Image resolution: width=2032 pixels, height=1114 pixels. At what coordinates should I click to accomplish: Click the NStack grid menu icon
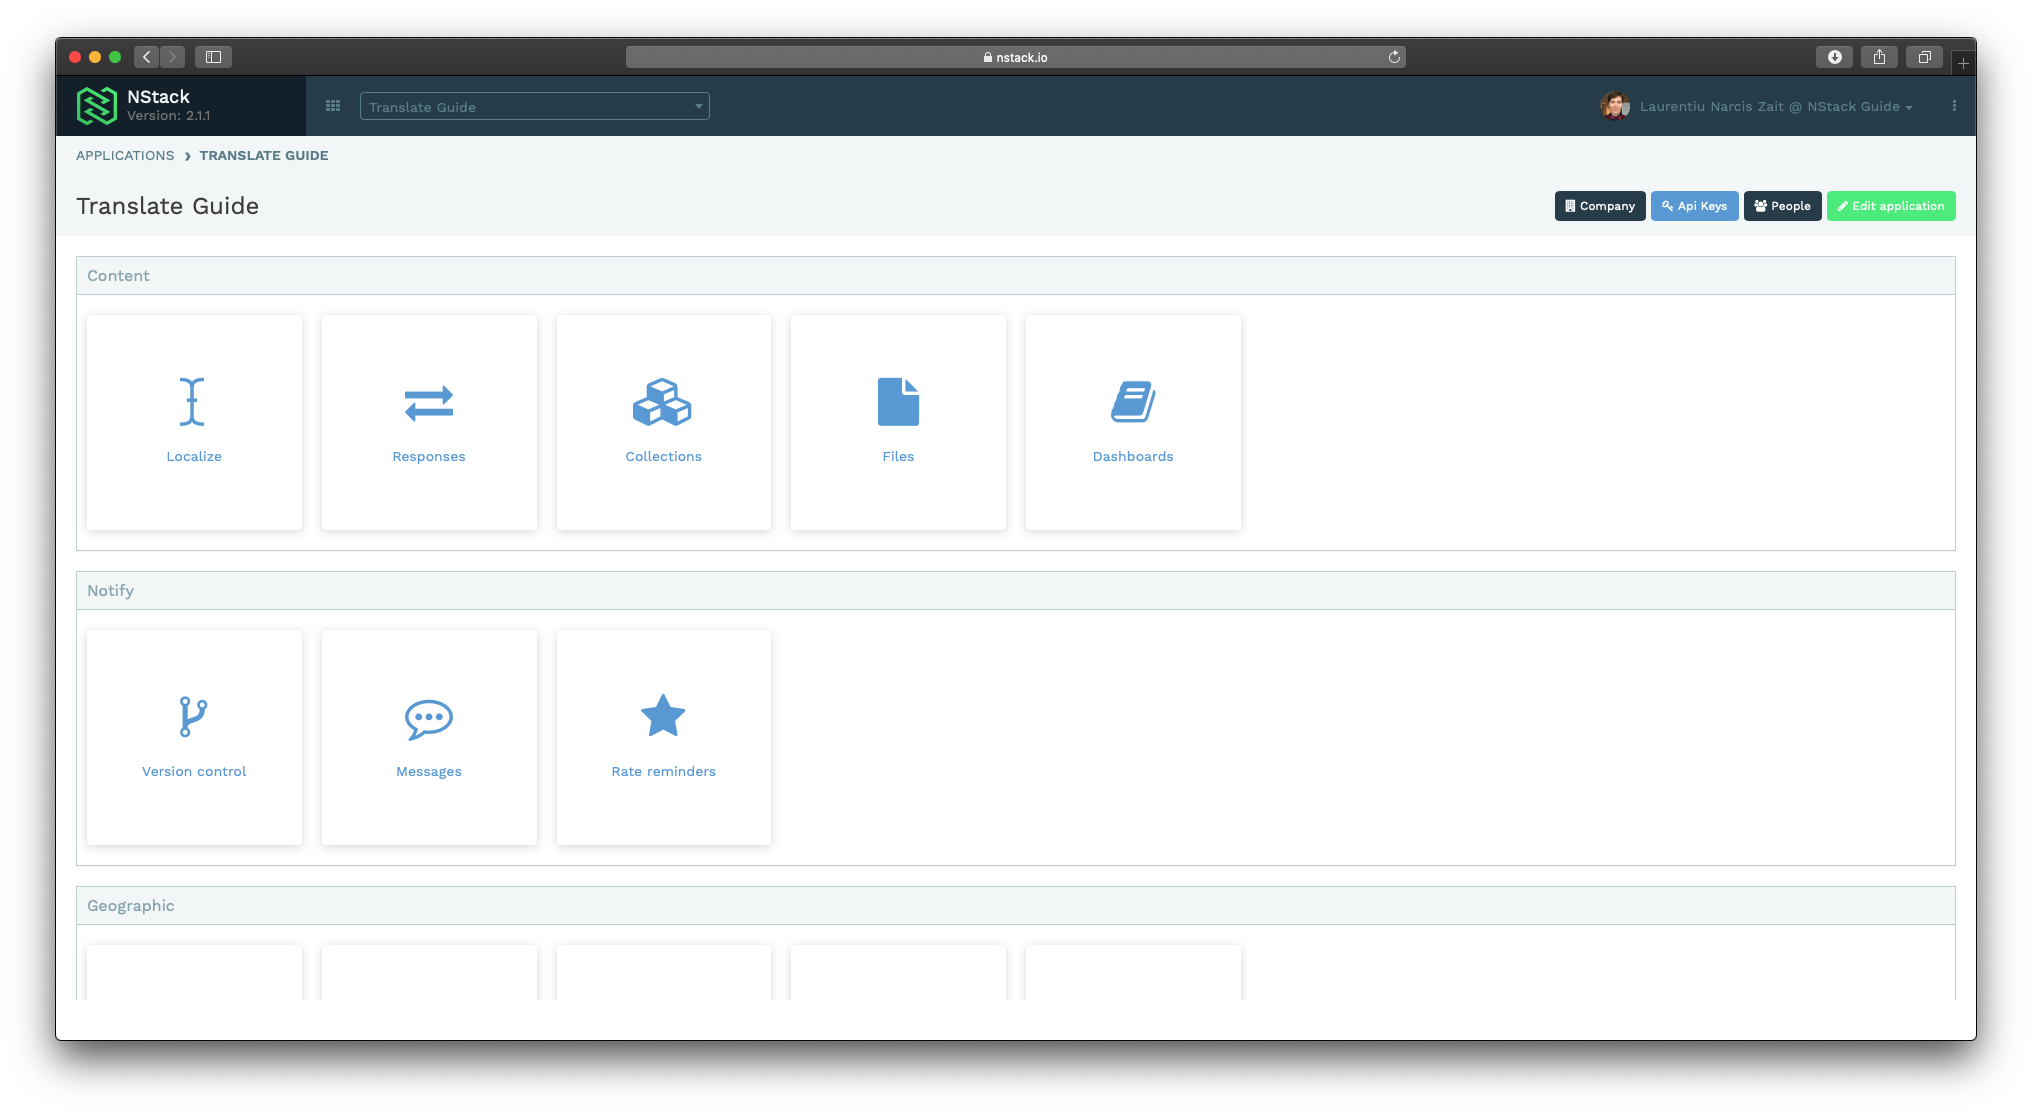coord(333,106)
